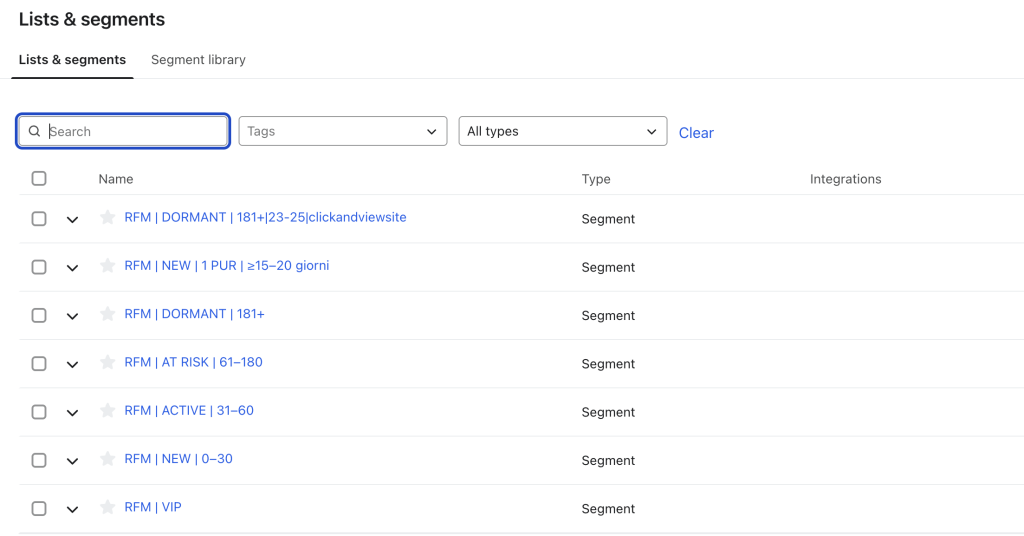Check the RFM | DORMANT | 181+|23-25|clickandviewsite row
This screenshot has height=536, width=1024.
click(39, 219)
